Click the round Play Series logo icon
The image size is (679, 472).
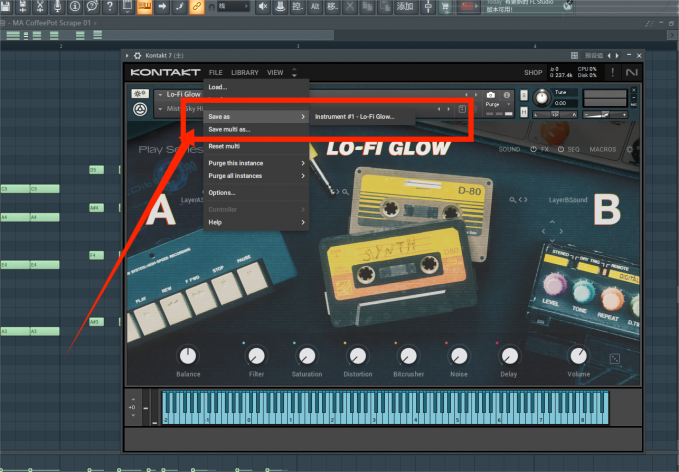click(x=140, y=109)
